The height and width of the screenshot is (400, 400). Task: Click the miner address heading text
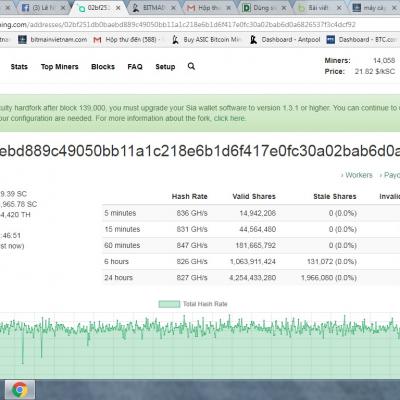(200, 151)
